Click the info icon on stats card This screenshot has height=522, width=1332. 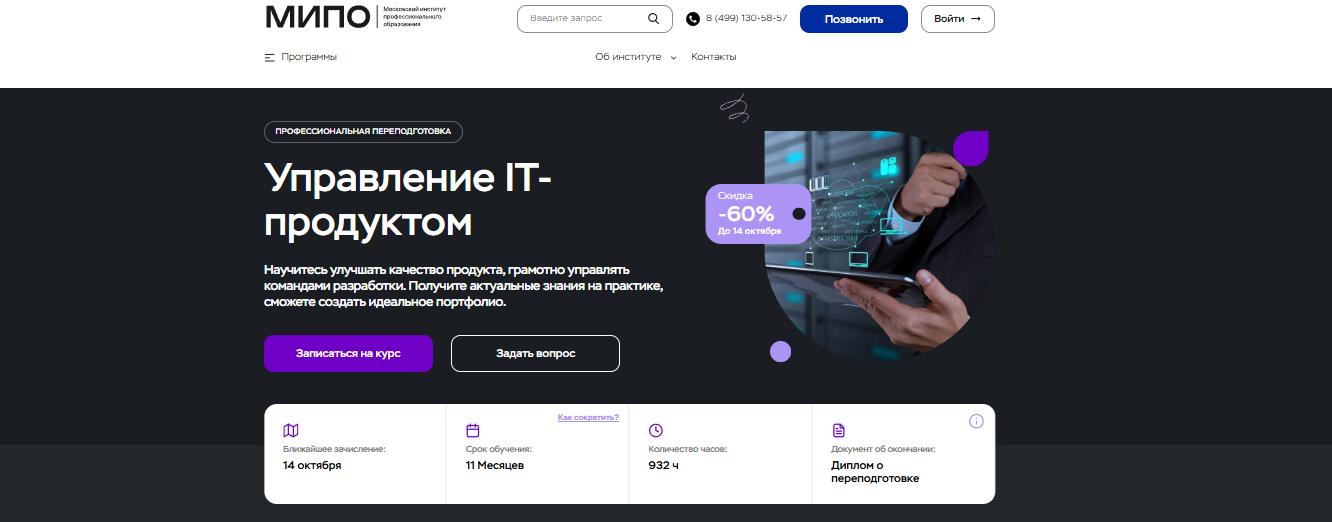pos(976,421)
